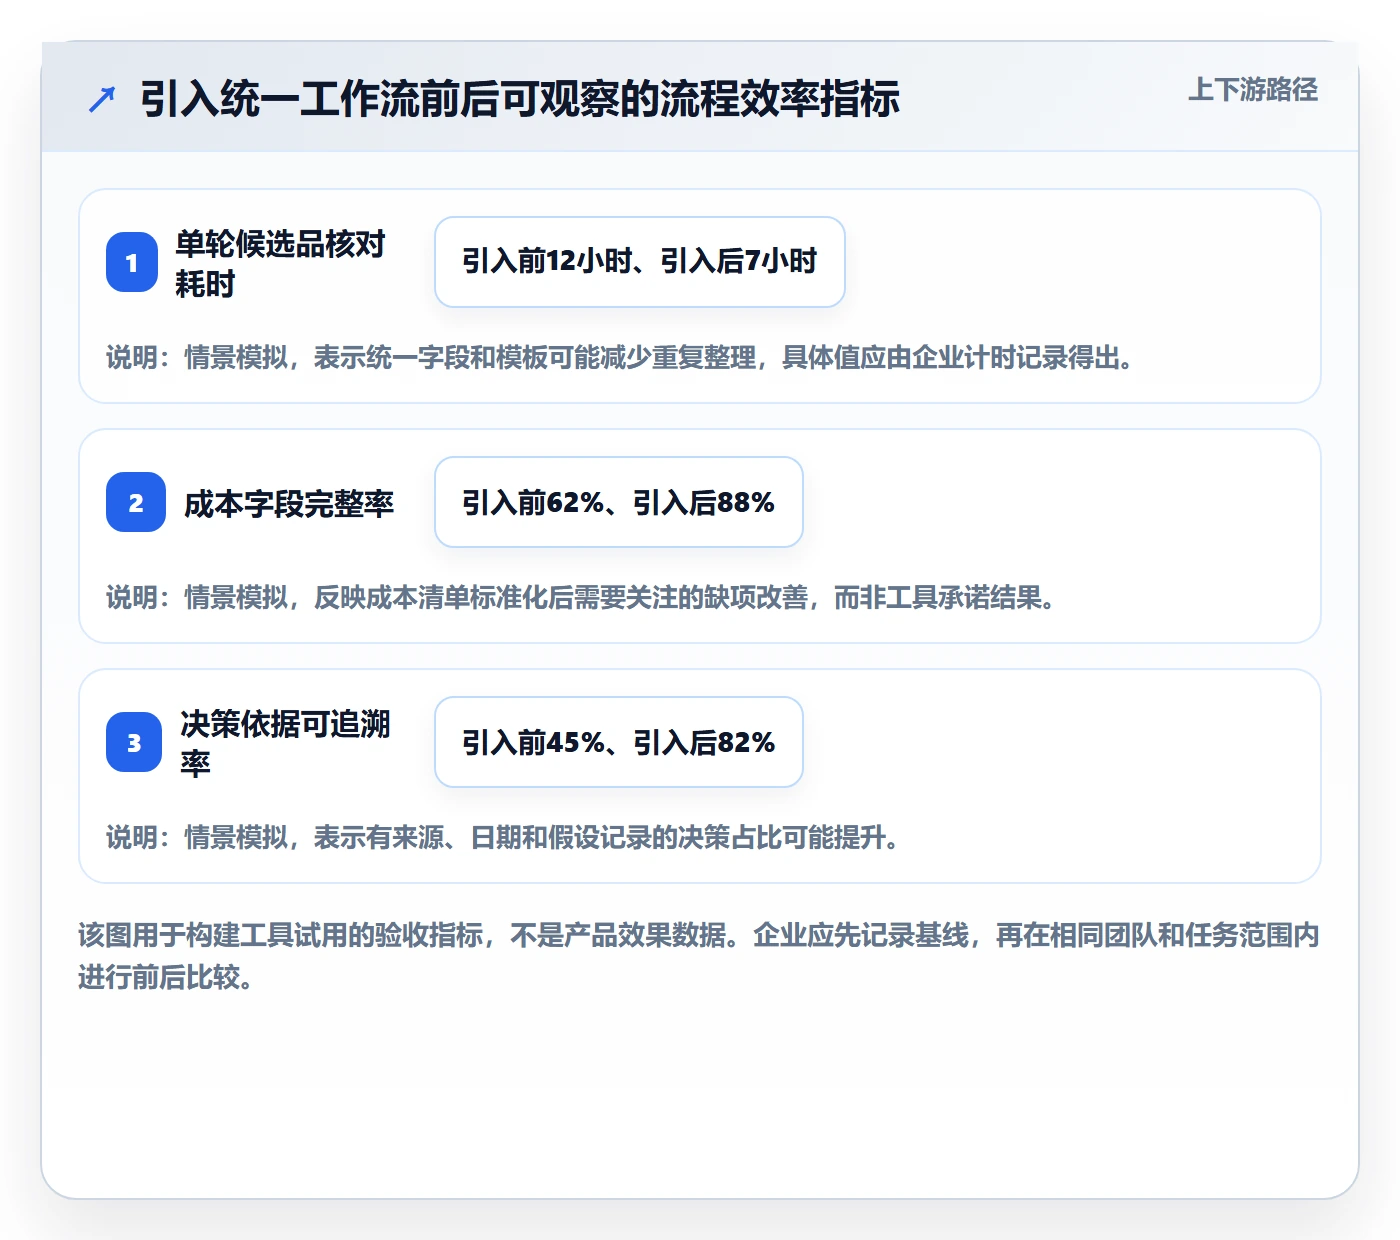Click the value box 引入前45%、引入后82%
The image size is (1400, 1240).
point(619,742)
